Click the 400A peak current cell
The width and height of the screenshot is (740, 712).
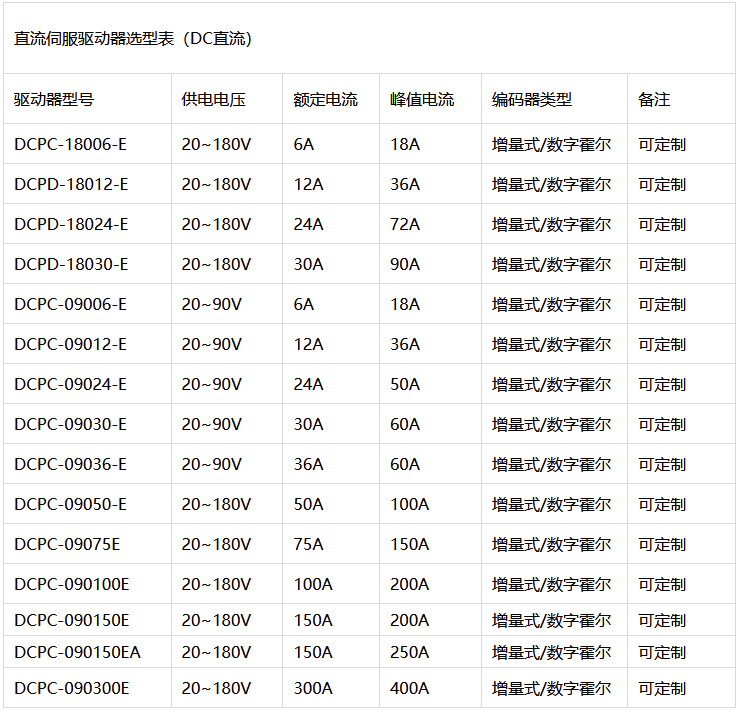pos(409,688)
